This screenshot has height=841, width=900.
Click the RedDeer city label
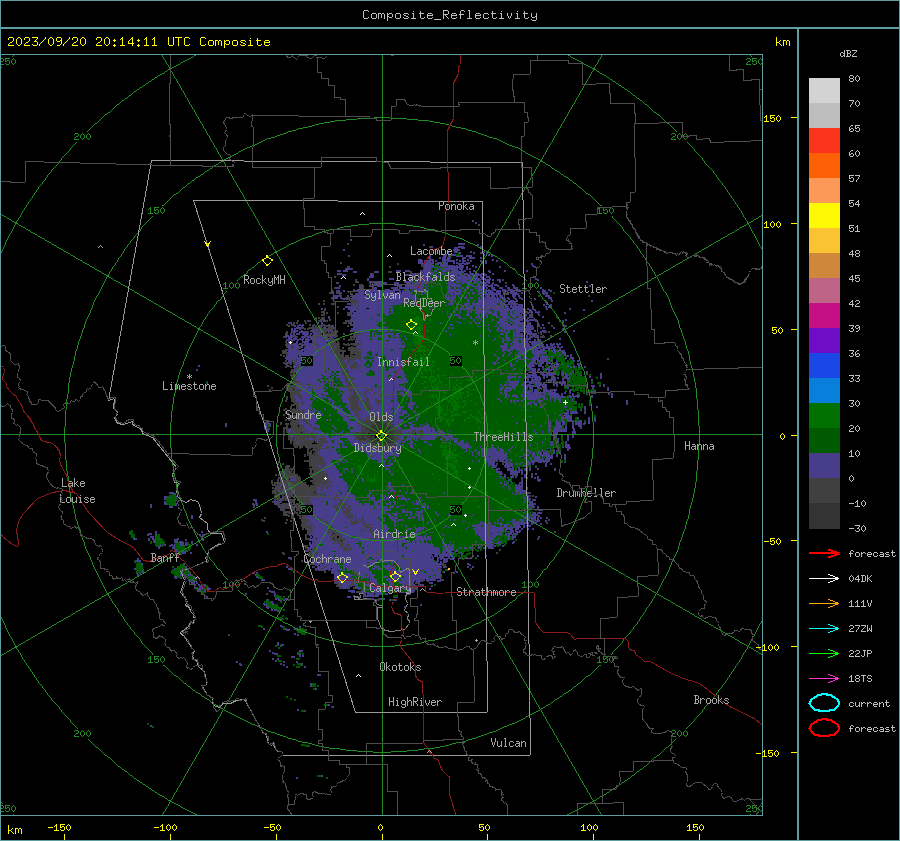[424, 303]
